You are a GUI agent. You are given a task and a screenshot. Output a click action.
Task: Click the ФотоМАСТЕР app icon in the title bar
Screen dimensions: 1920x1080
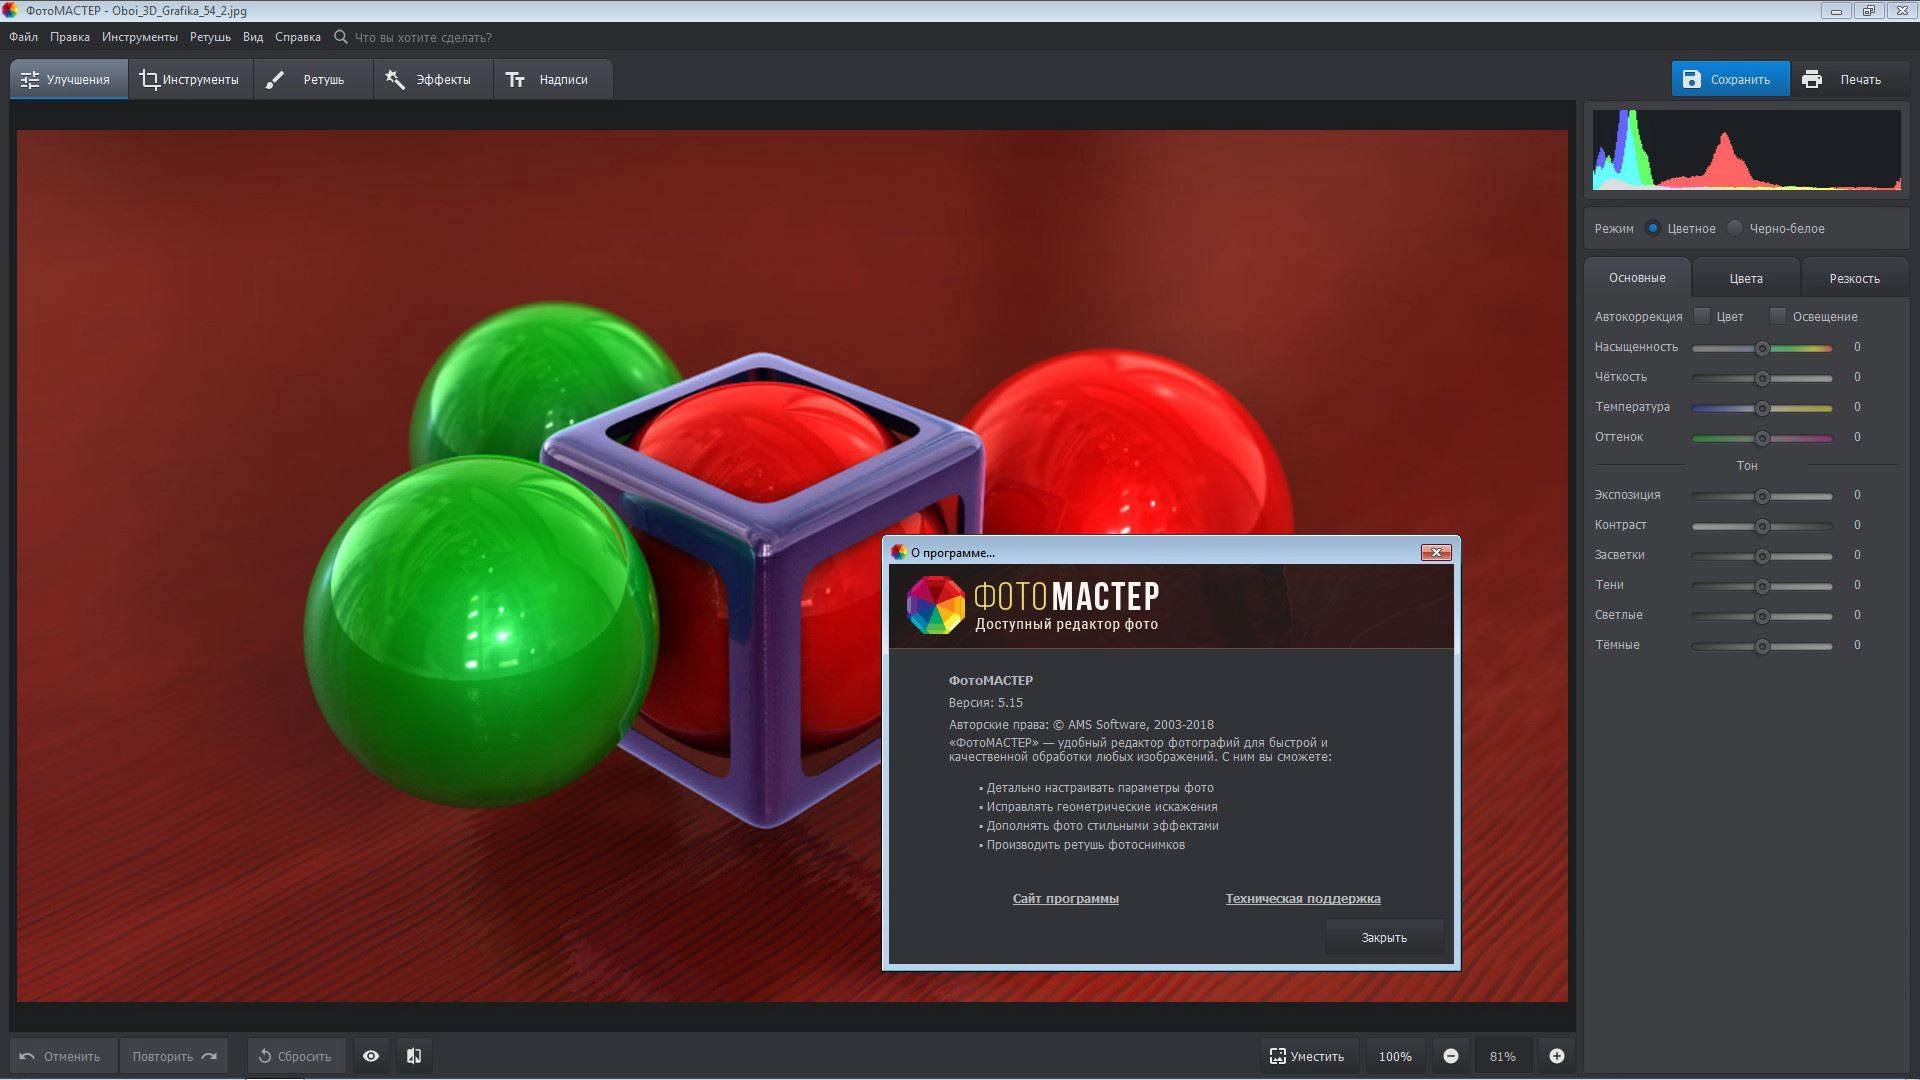pos(10,10)
